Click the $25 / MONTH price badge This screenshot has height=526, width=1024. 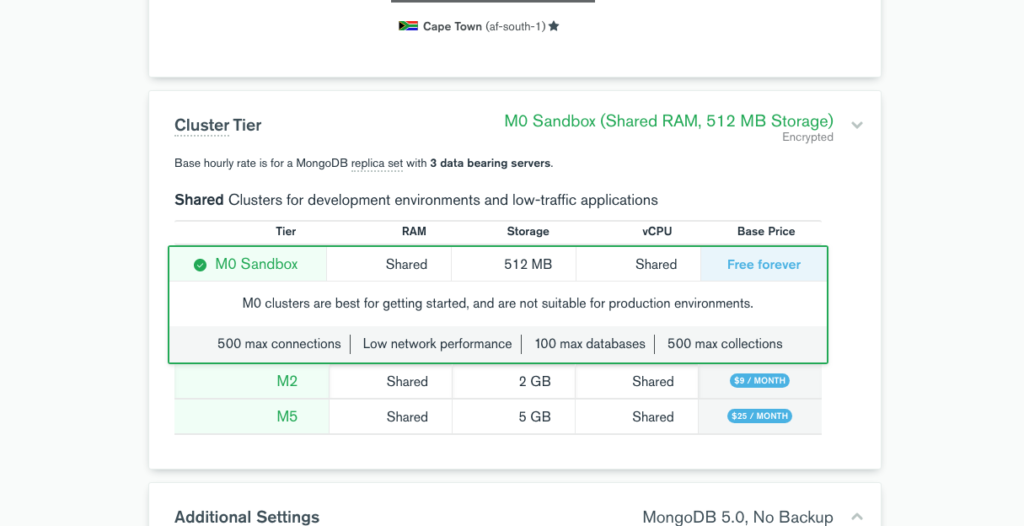[x=760, y=416]
